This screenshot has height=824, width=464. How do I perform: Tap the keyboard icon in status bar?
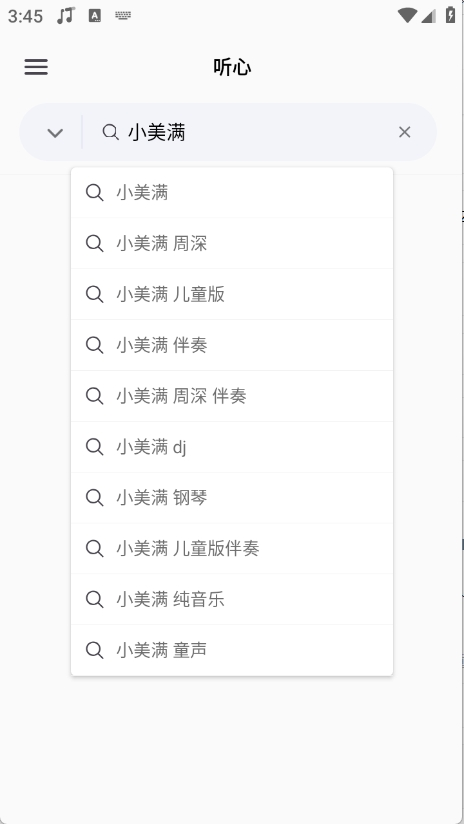(123, 16)
